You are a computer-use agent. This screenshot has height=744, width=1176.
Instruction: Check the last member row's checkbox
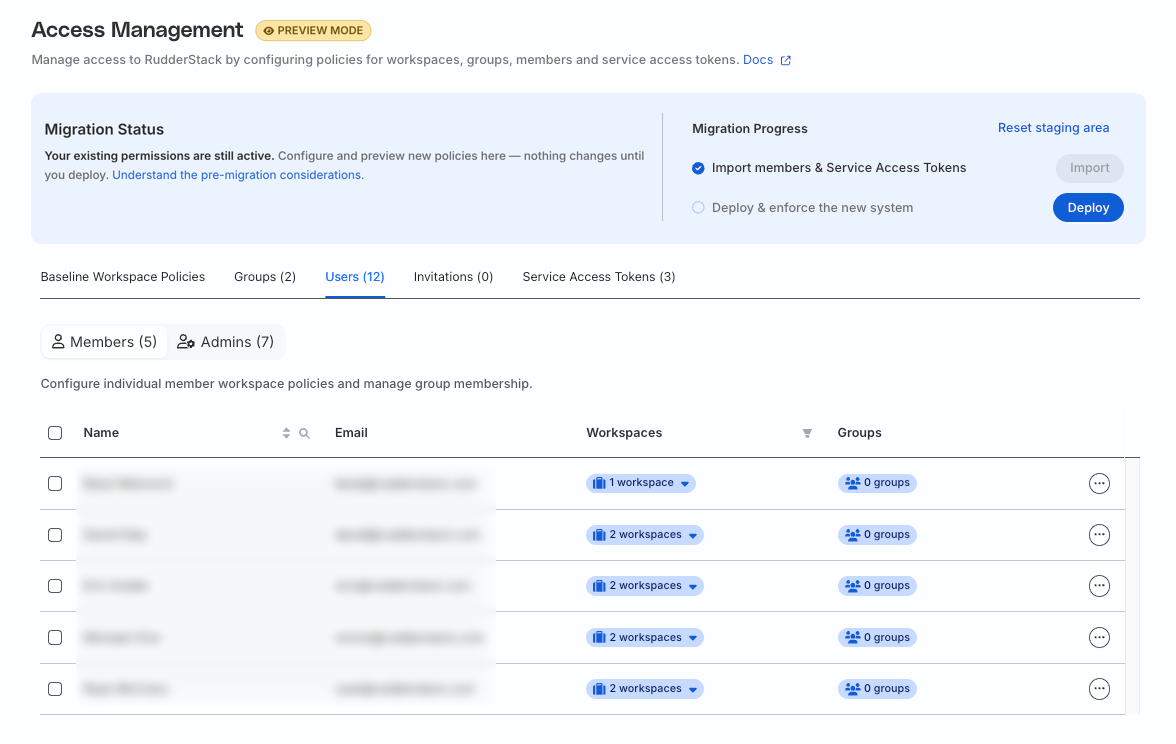(x=55, y=688)
